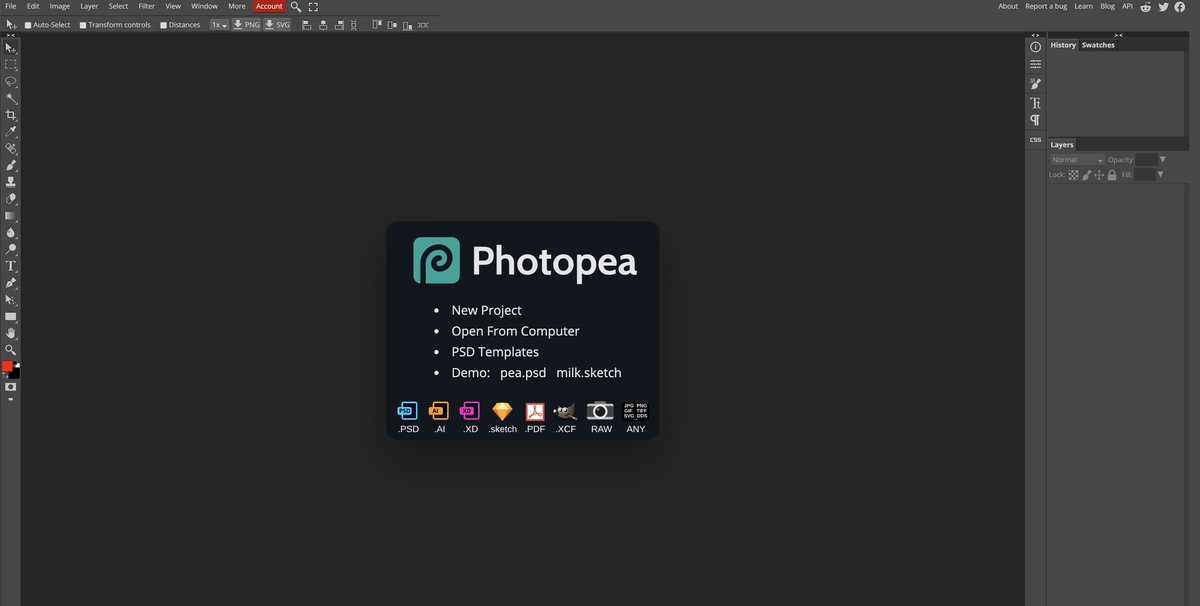Viewport: 1200px width, 606px height.
Task: Visit Photopea Reddit page
Action: coord(1146,6)
